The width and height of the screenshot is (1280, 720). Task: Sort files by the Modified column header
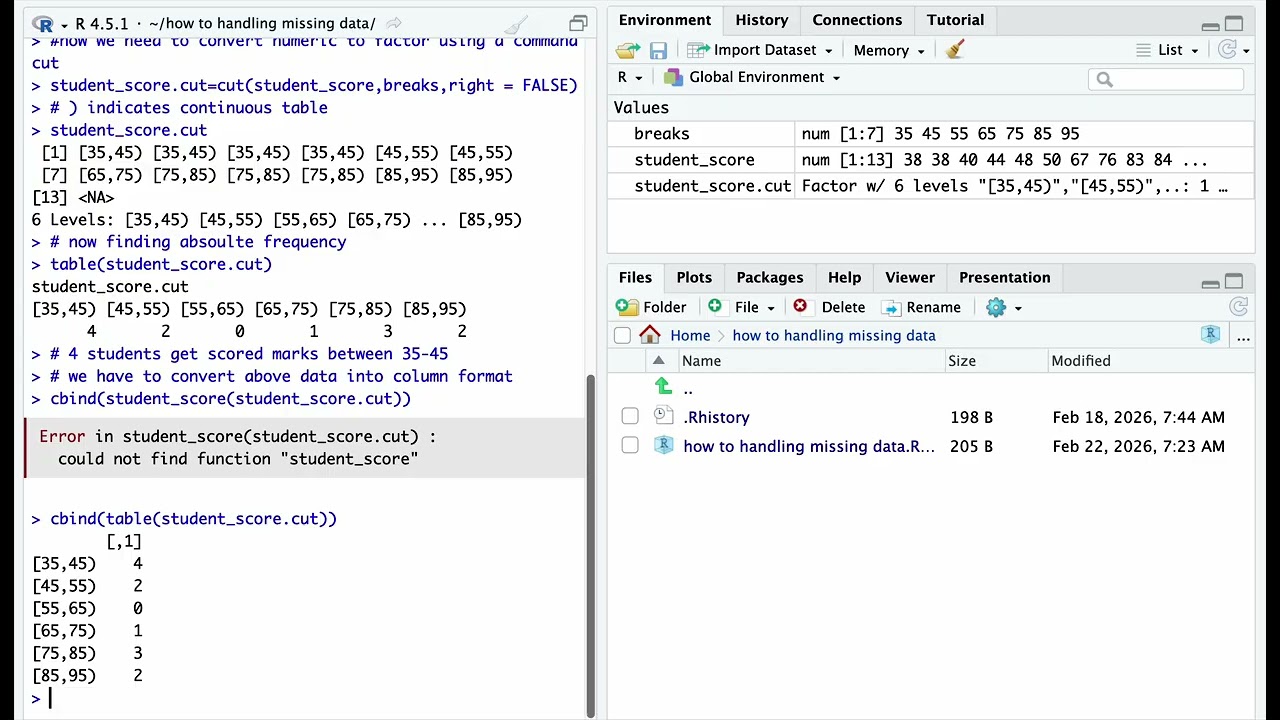[1081, 361]
